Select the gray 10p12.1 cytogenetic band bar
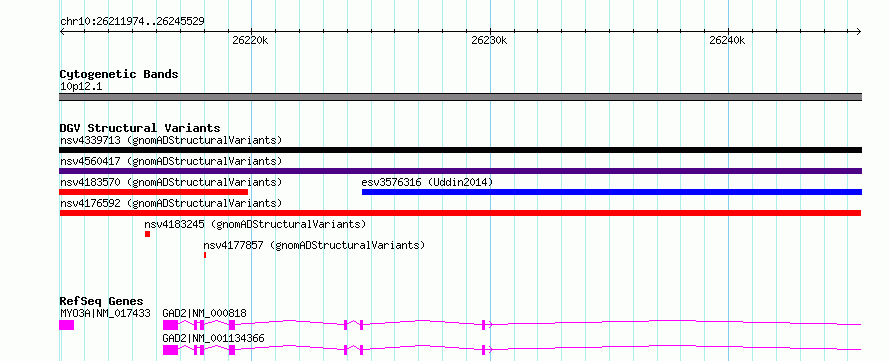This screenshot has width=890, height=361. 460,96
